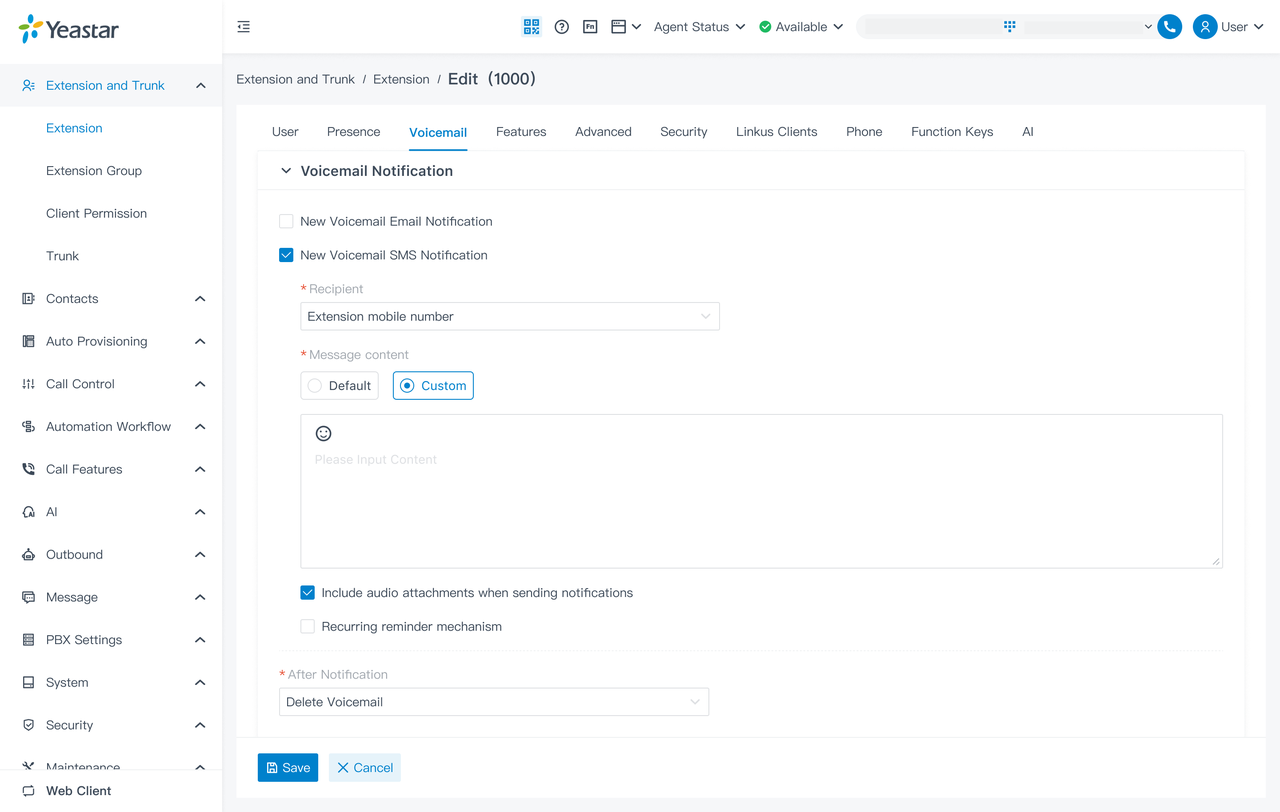This screenshot has width=1280, height=812.
Task: Switch to the Phone tab
Action: pos(864,132)
